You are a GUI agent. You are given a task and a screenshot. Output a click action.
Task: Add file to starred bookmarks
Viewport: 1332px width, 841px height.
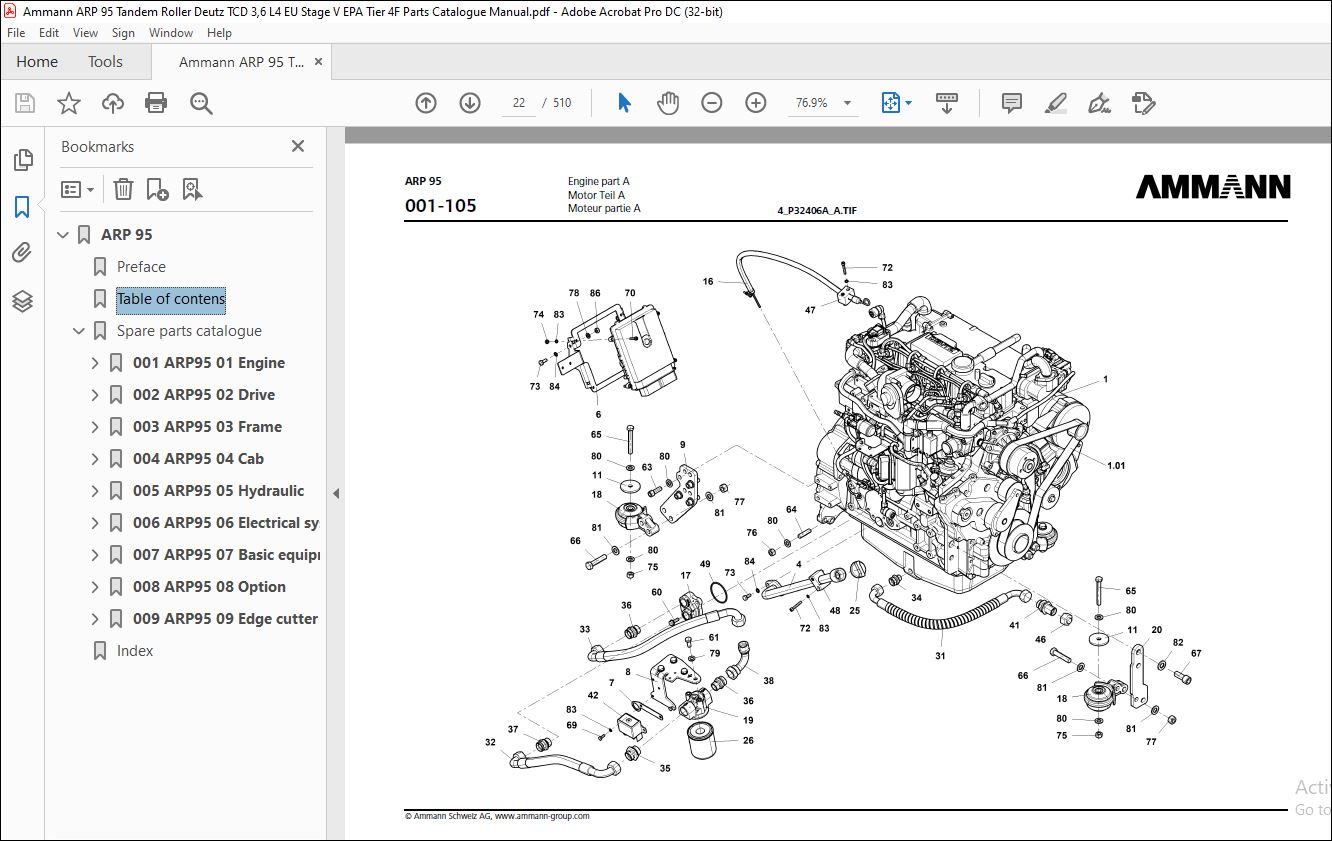68,103
